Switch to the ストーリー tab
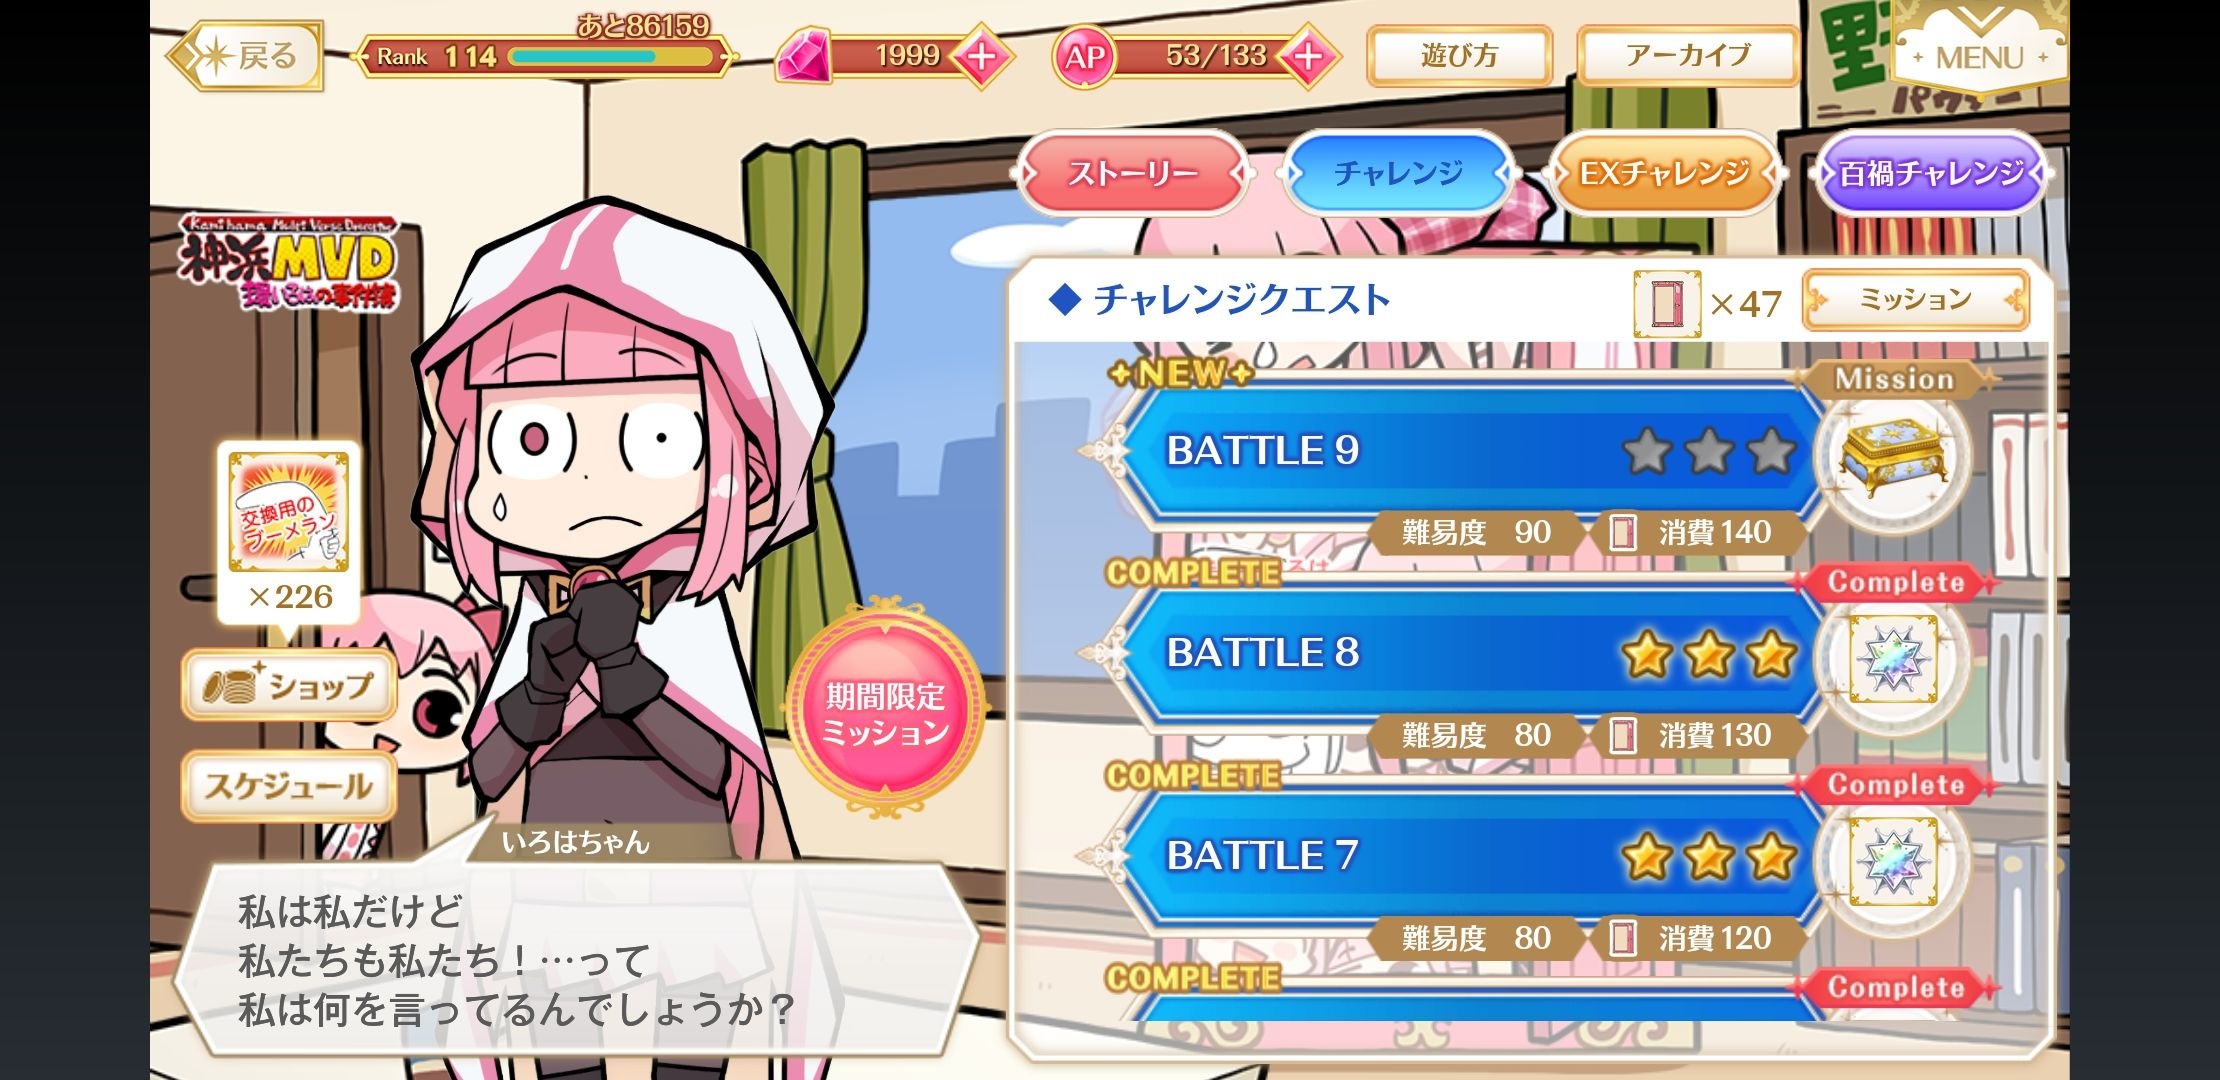The height and width of the screenshot is (1080, 2220). 1132,174
